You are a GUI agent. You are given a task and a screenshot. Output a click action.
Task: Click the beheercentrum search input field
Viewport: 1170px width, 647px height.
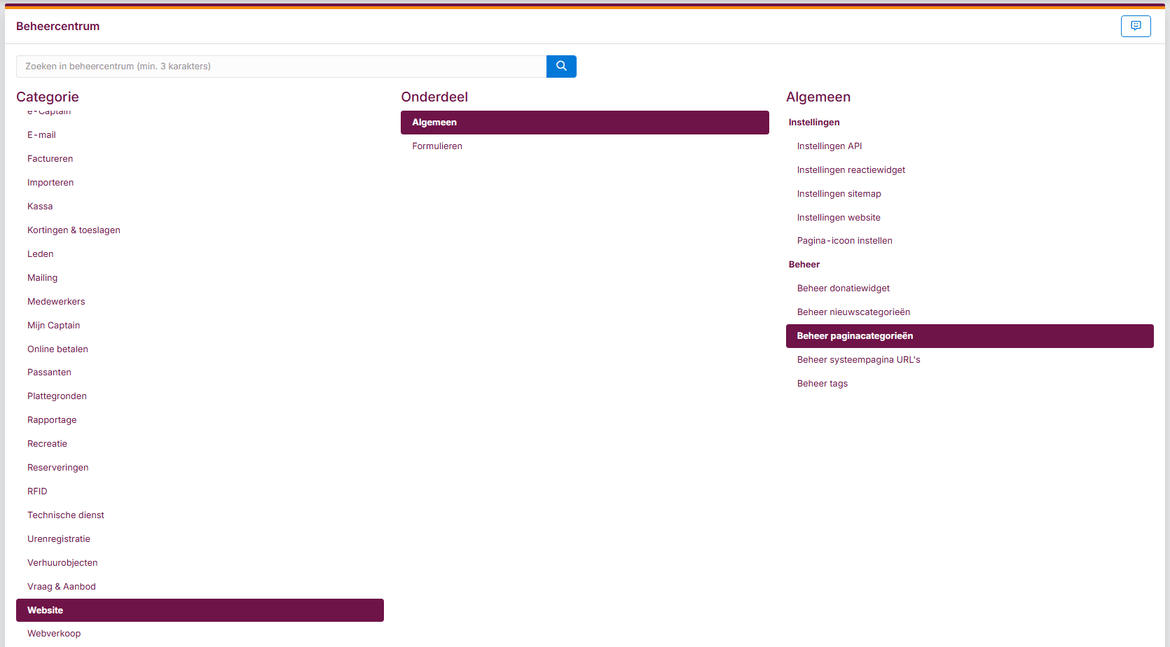(x=280, y=66)
